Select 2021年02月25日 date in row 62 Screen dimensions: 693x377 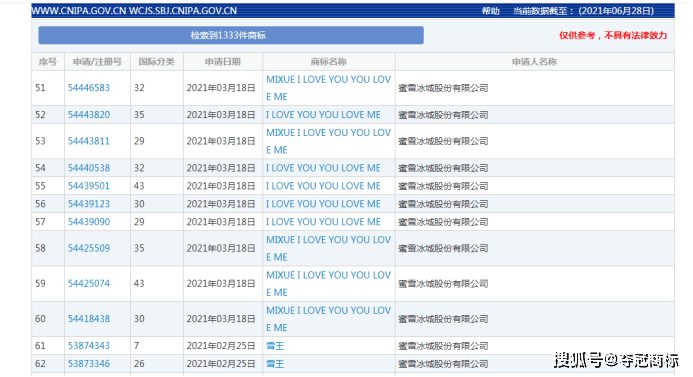tap(221, 364)
